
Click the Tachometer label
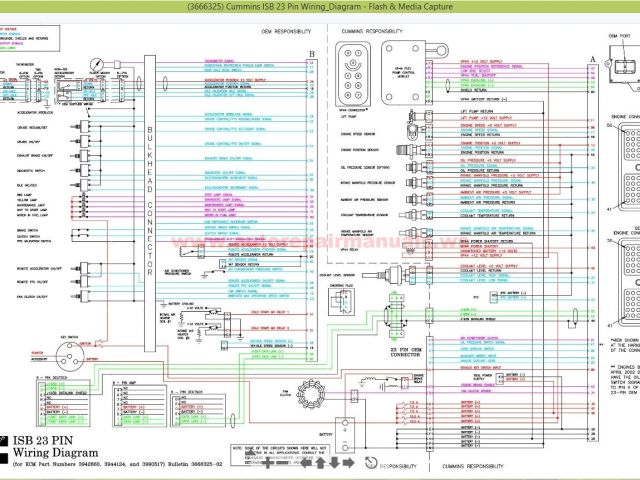click(x=29, y=62)
